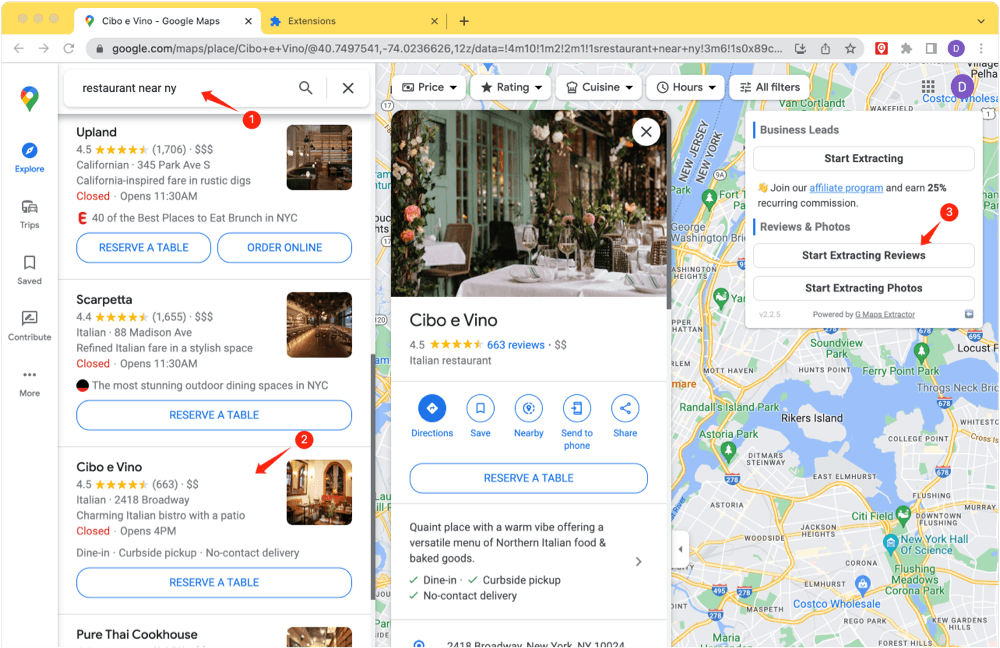Open Saved places in the sidebar
This screenshot has width=1000, height=648.
click(x=29, y=270)
